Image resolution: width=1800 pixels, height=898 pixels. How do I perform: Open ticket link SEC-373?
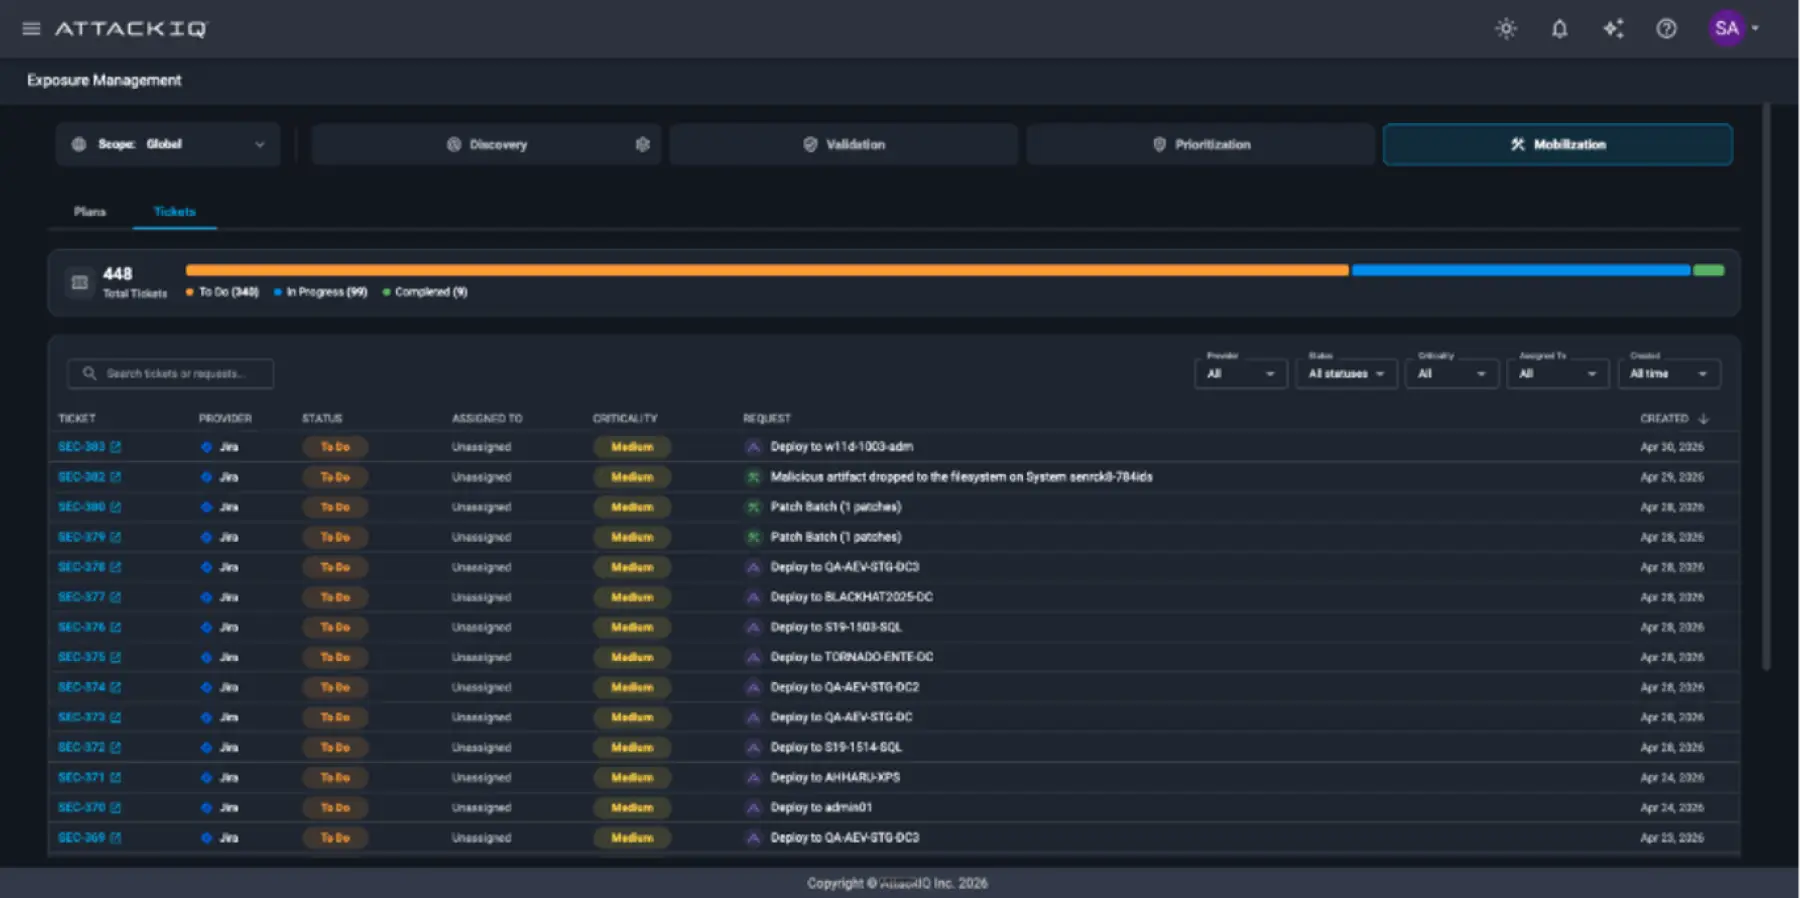pos(81,717)
